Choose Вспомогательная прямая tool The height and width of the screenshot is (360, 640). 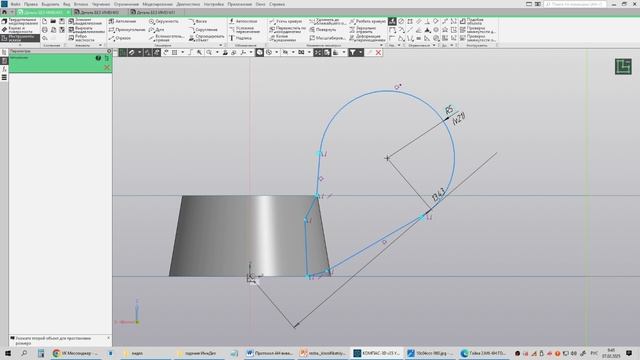167,38
